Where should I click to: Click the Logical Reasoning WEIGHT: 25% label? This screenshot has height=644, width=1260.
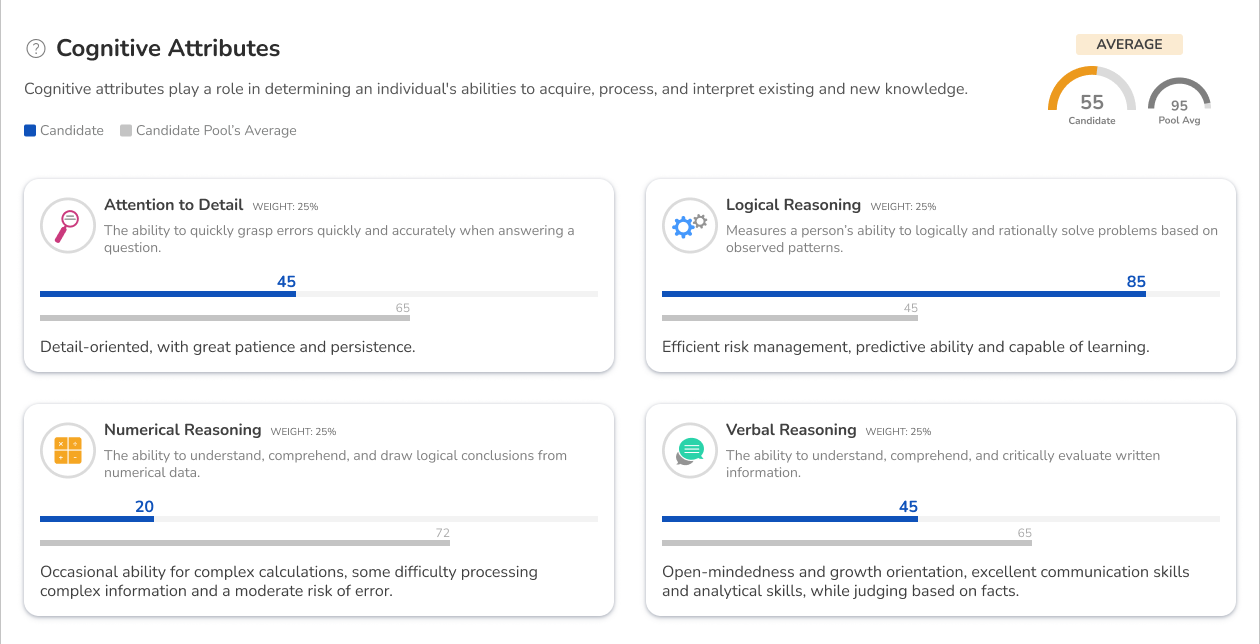pyautogui.click(x=903, y=207)
